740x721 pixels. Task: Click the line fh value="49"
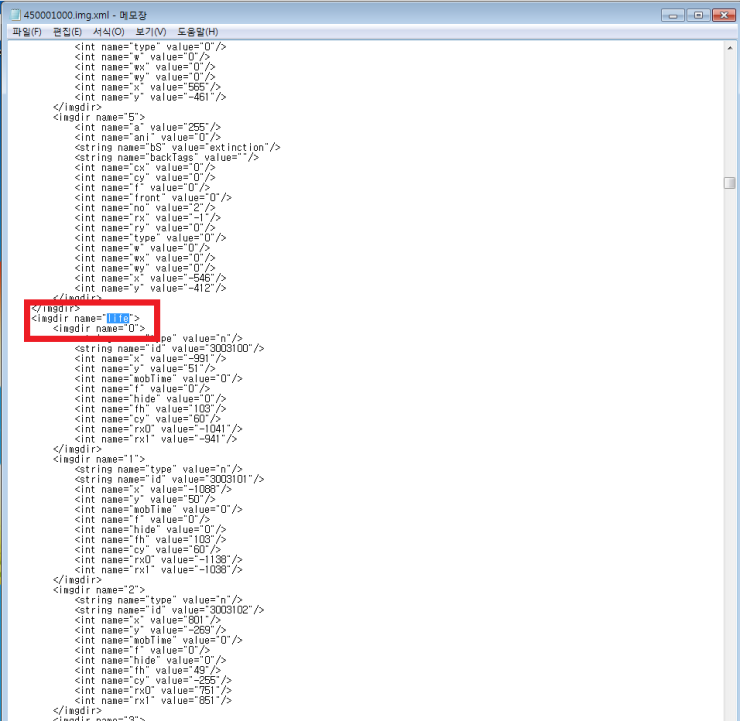pos(148,671)
